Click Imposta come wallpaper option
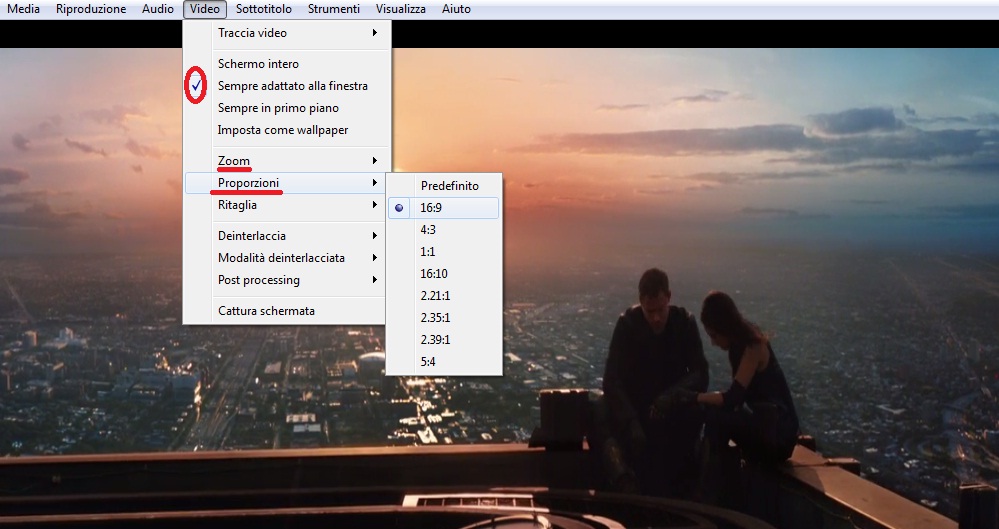 click(283, 130)
